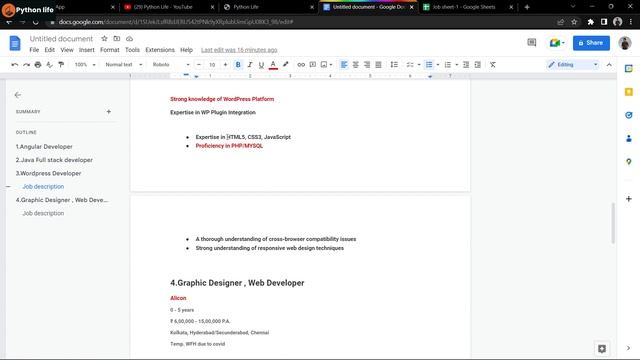Open the Insert menu
Screen dimensions: 640x360
click(x=87, y=50)
